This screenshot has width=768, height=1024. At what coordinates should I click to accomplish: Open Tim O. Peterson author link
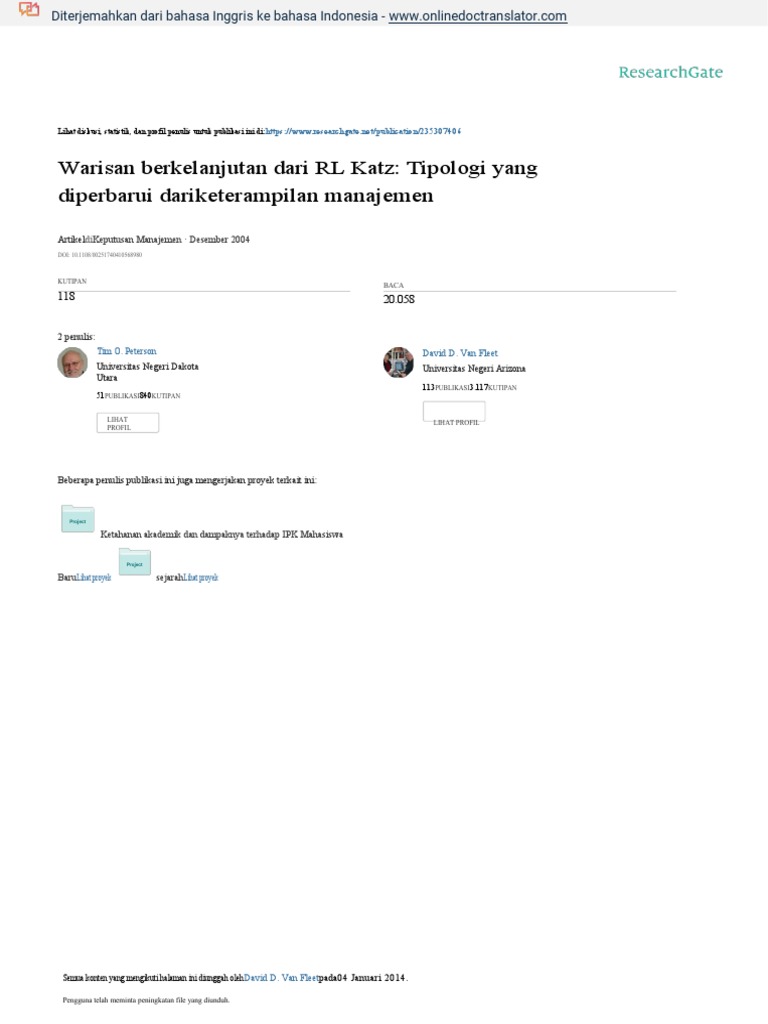127,351
